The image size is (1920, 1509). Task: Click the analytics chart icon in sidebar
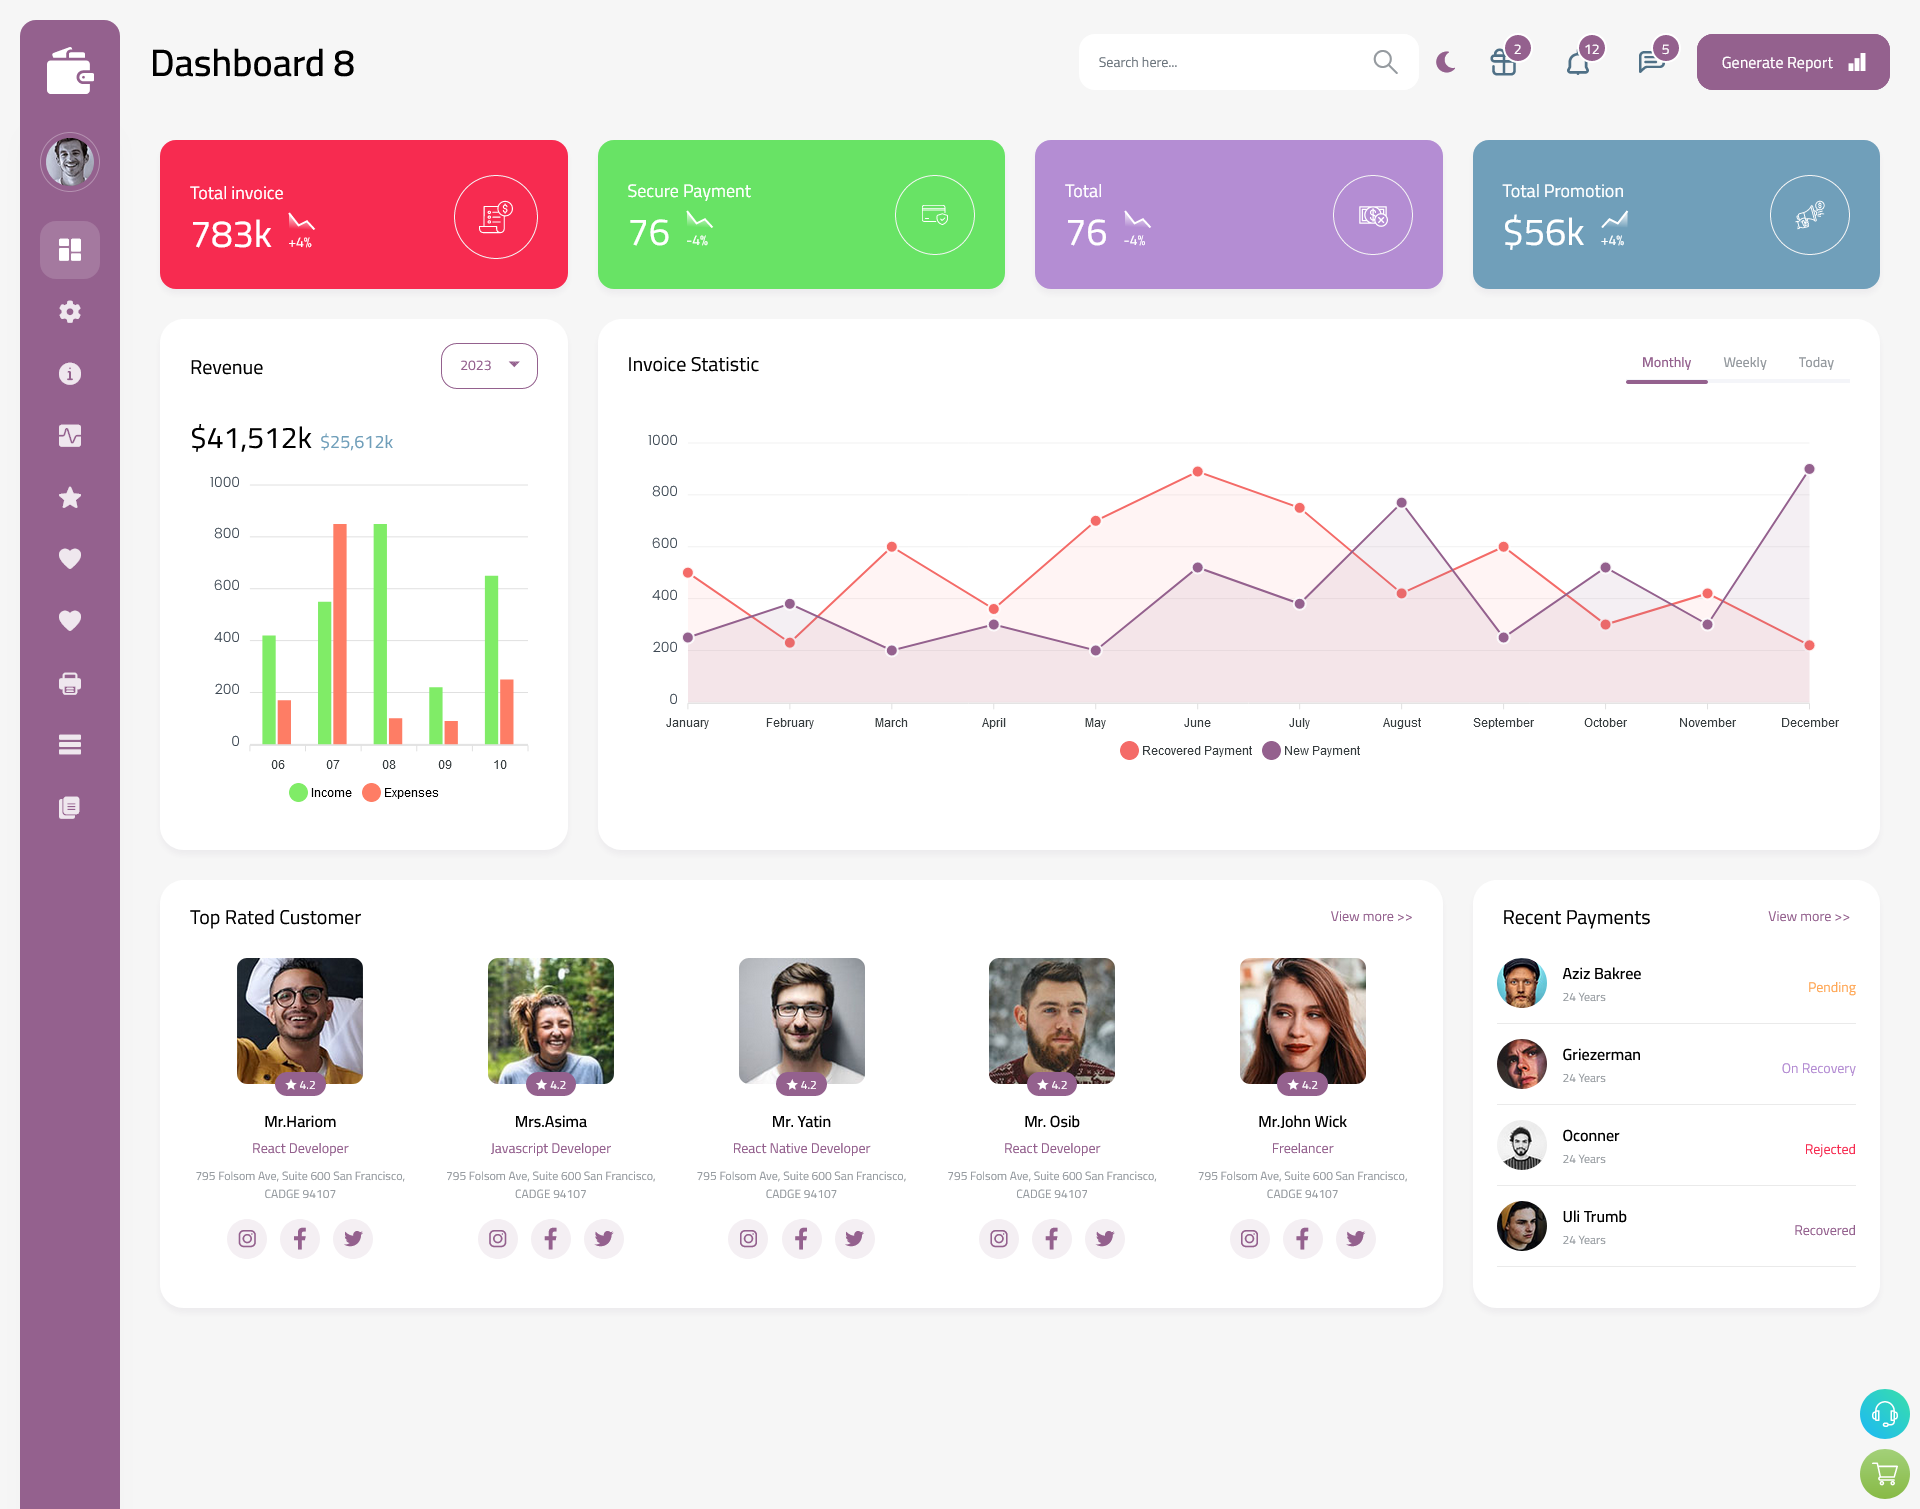pyautogui.click(x=70, y=435)
